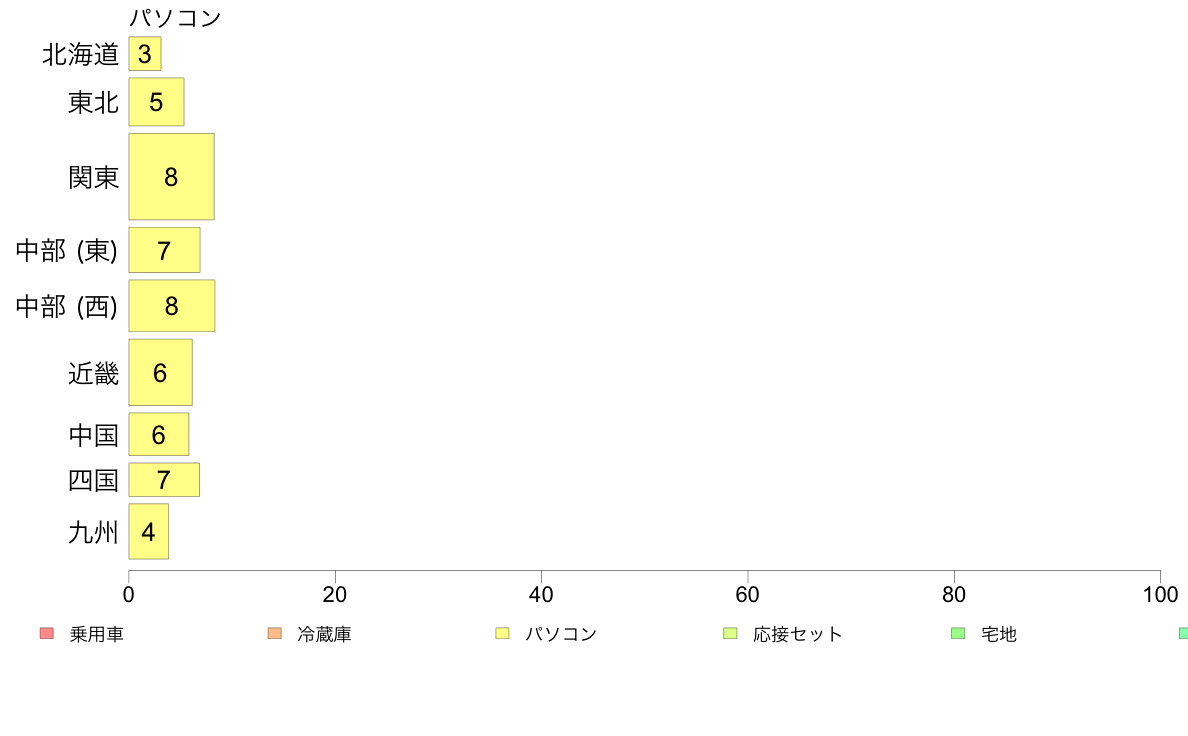Screen dimensions: 1188x736
Task: Click the orange 冷蔵庫 legend swatch
Action: tap(275, 634)
